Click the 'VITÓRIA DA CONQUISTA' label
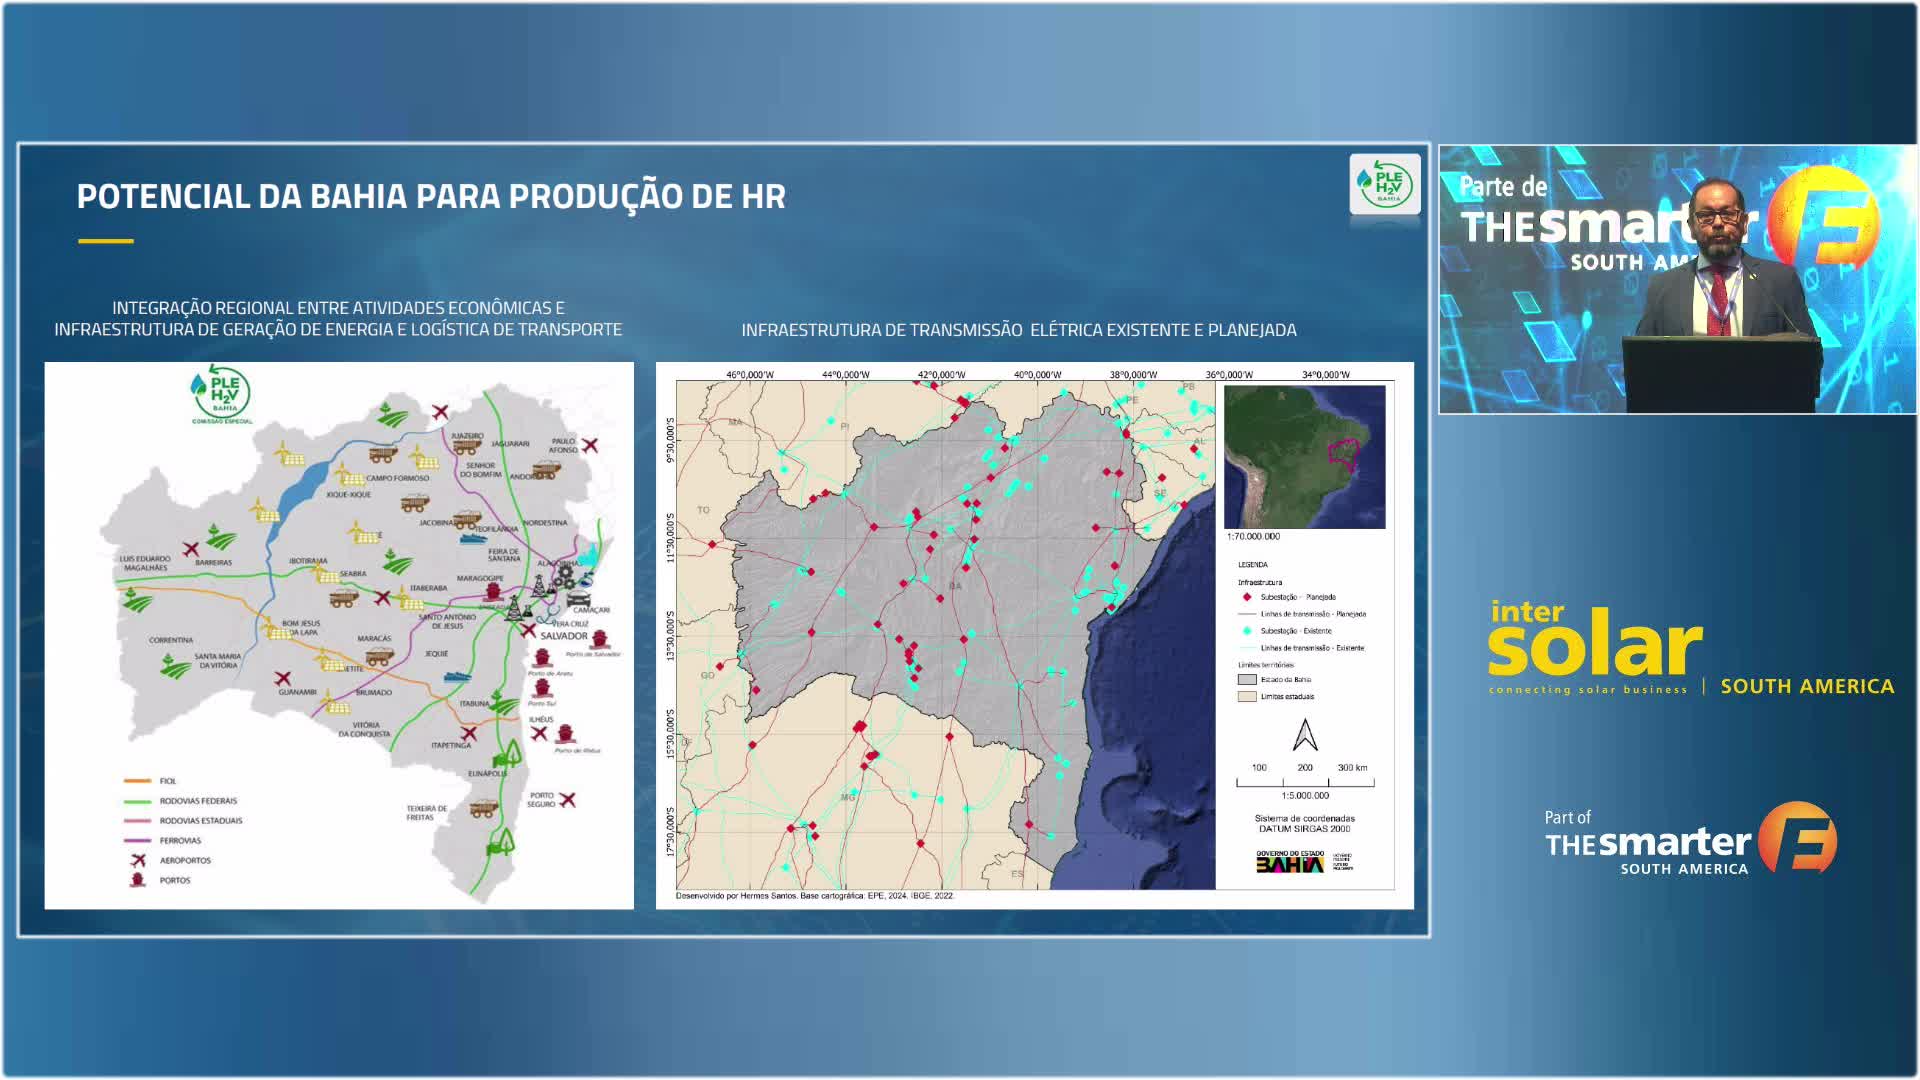This screenshot has height=1080, width=1920. 365,730
